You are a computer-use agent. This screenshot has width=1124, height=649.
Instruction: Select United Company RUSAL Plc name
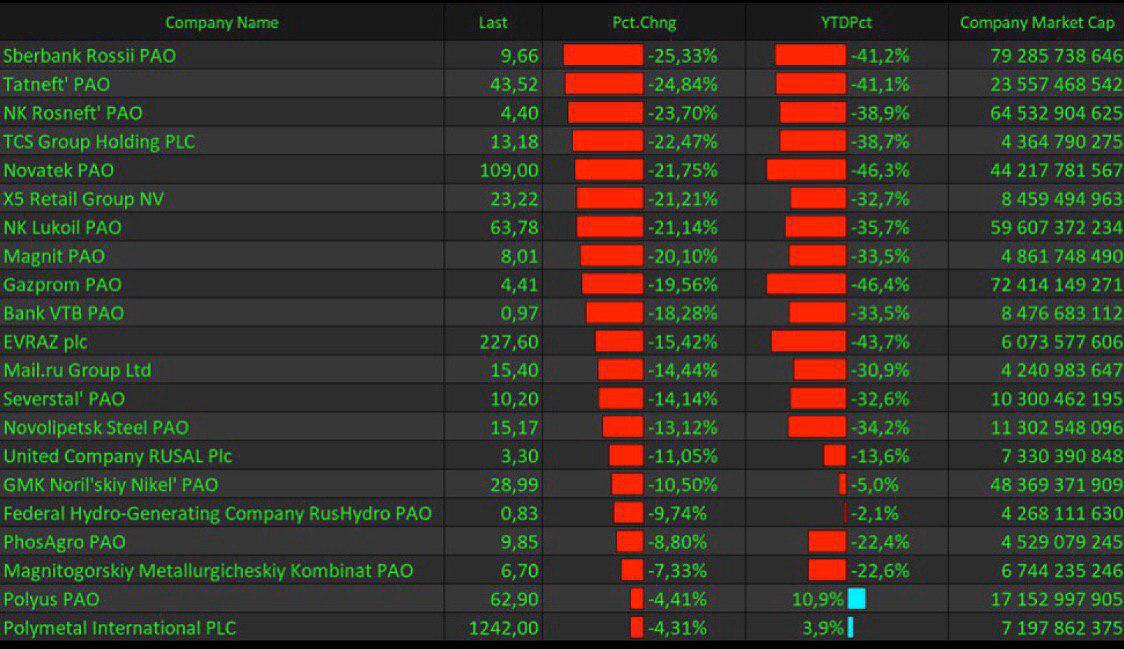pos(118,456)
